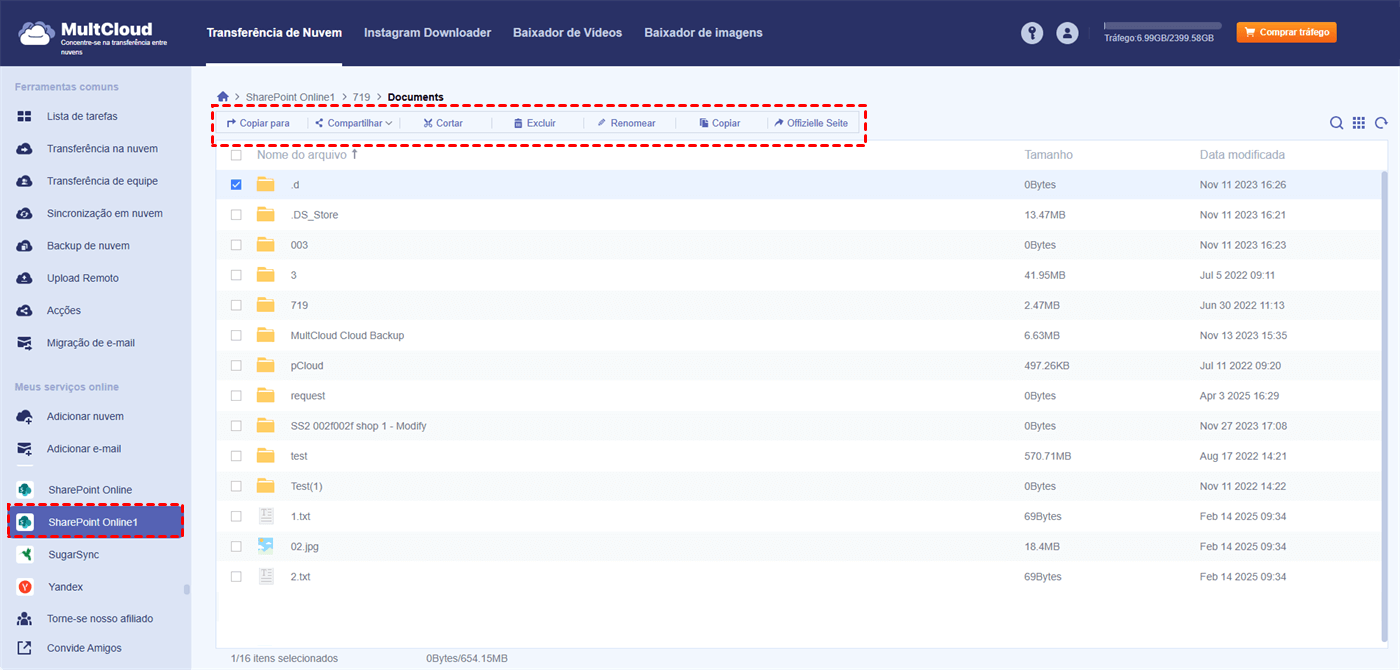The image size is (1400, 670).
Task: Open the folder named 3
Action: coord(293,275)
